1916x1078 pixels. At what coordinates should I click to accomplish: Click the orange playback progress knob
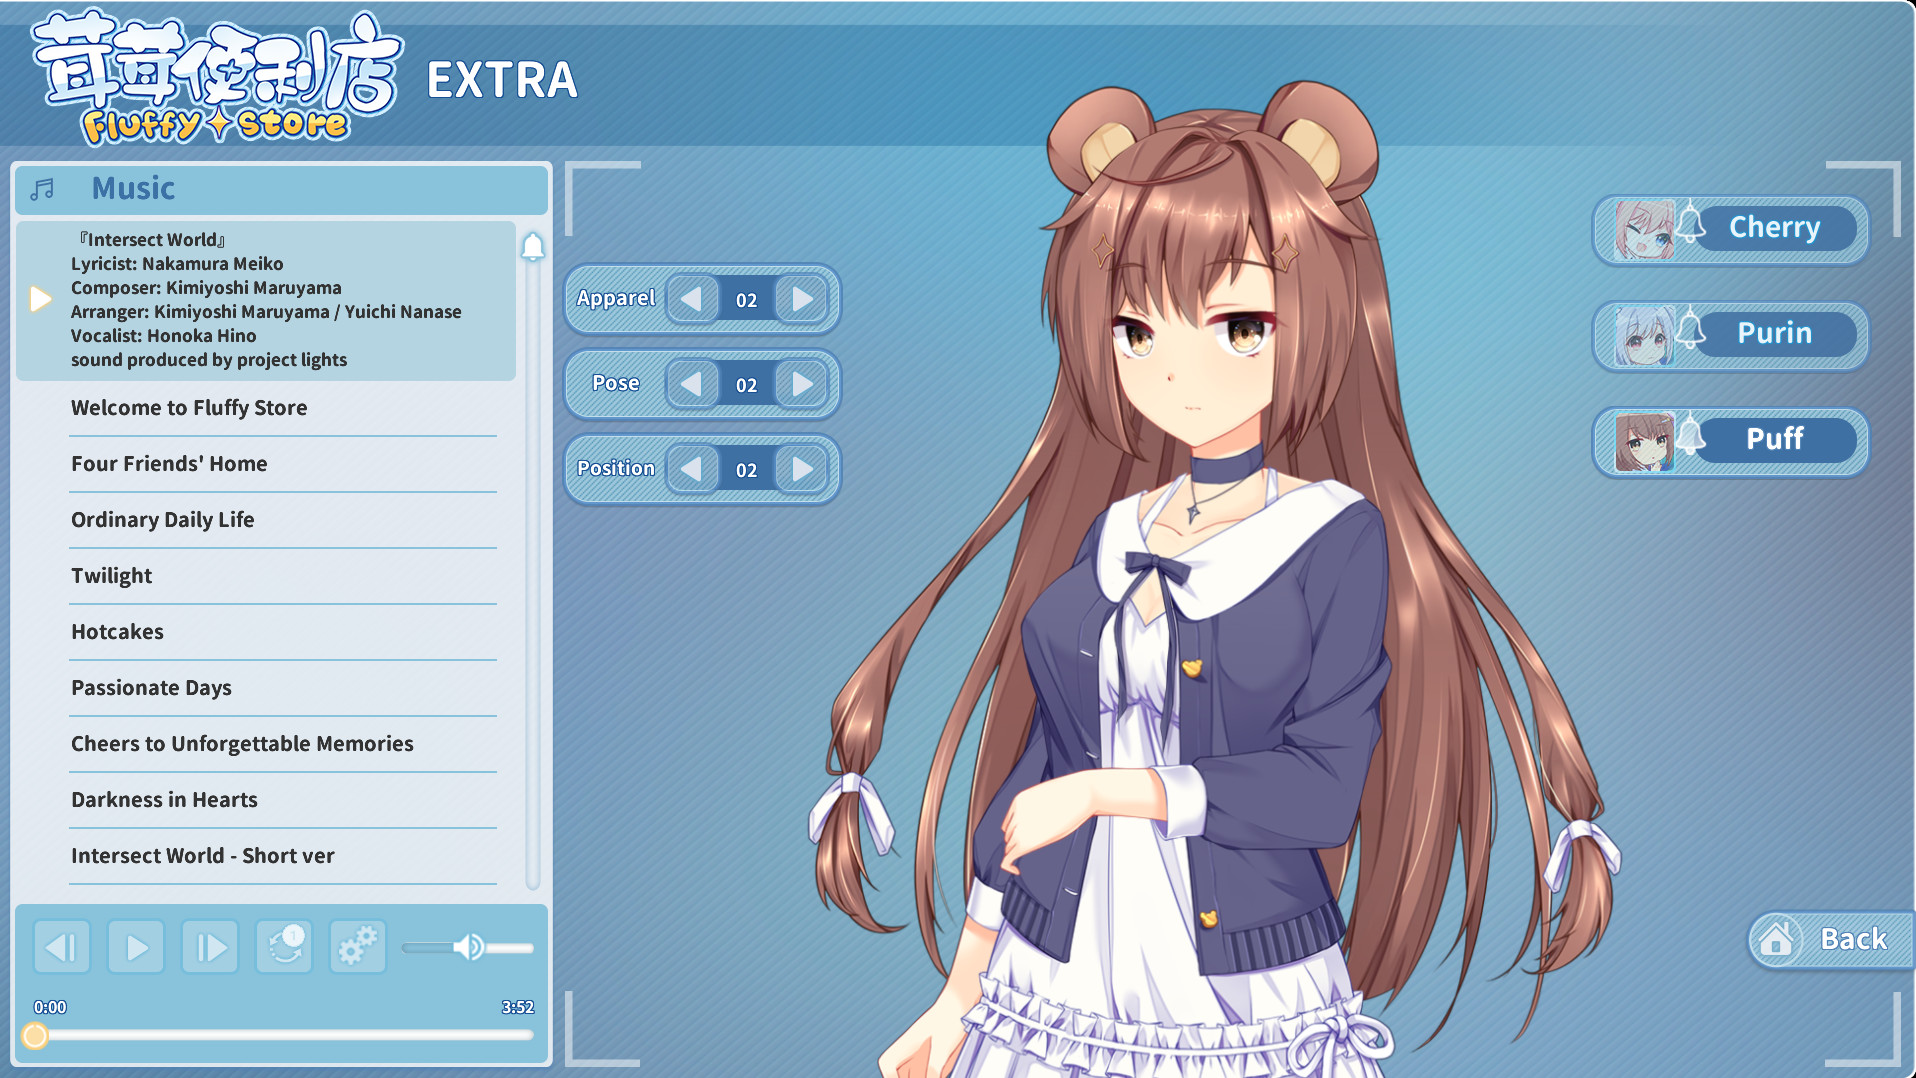pyautogui.click(x=35, y=1035)
